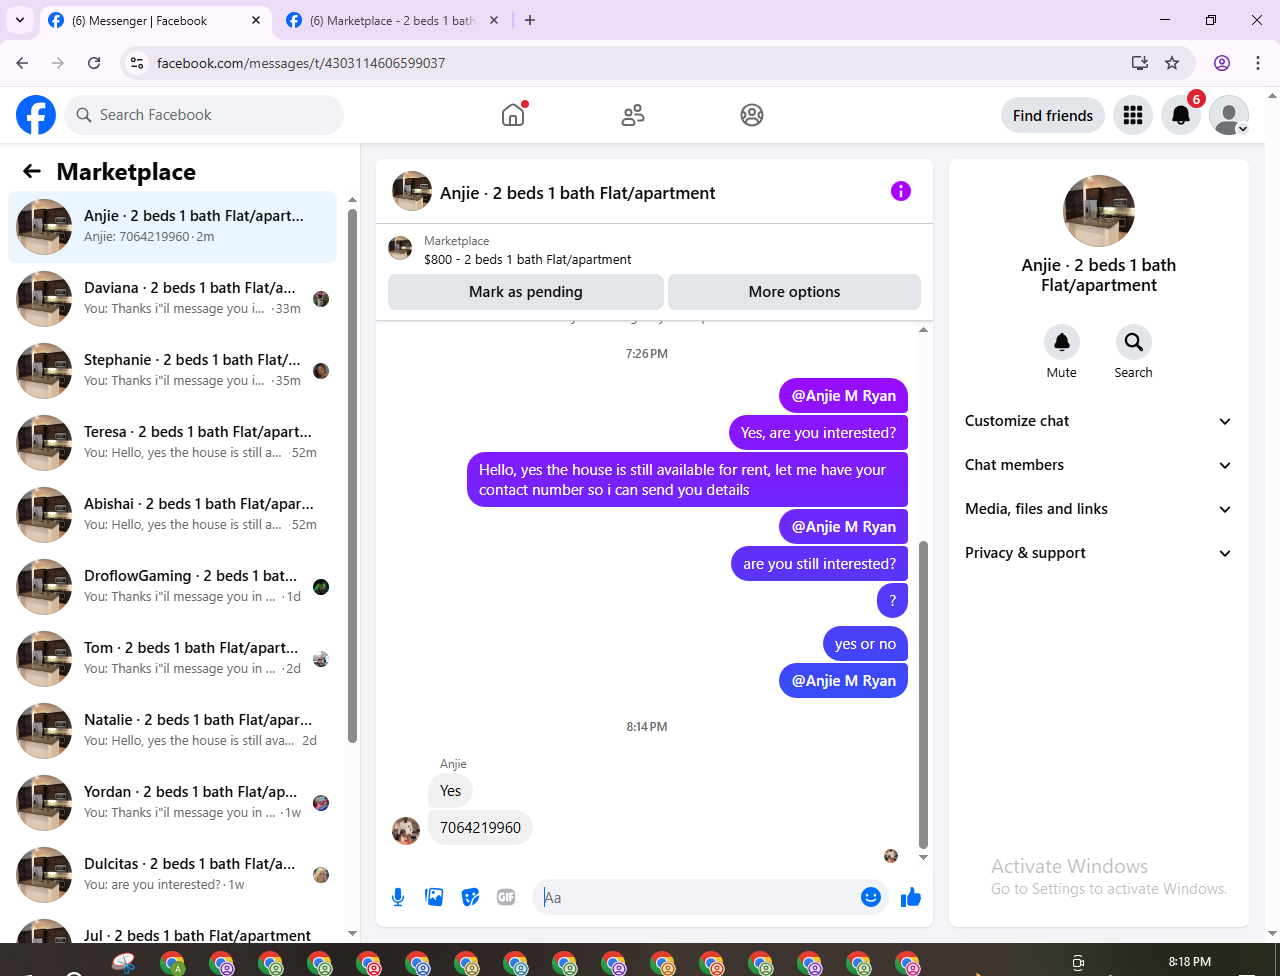The height and width of the screenshot is (976, 1280).
Task: Open the account profile avatar menu
Action: tap(1229, 115)
